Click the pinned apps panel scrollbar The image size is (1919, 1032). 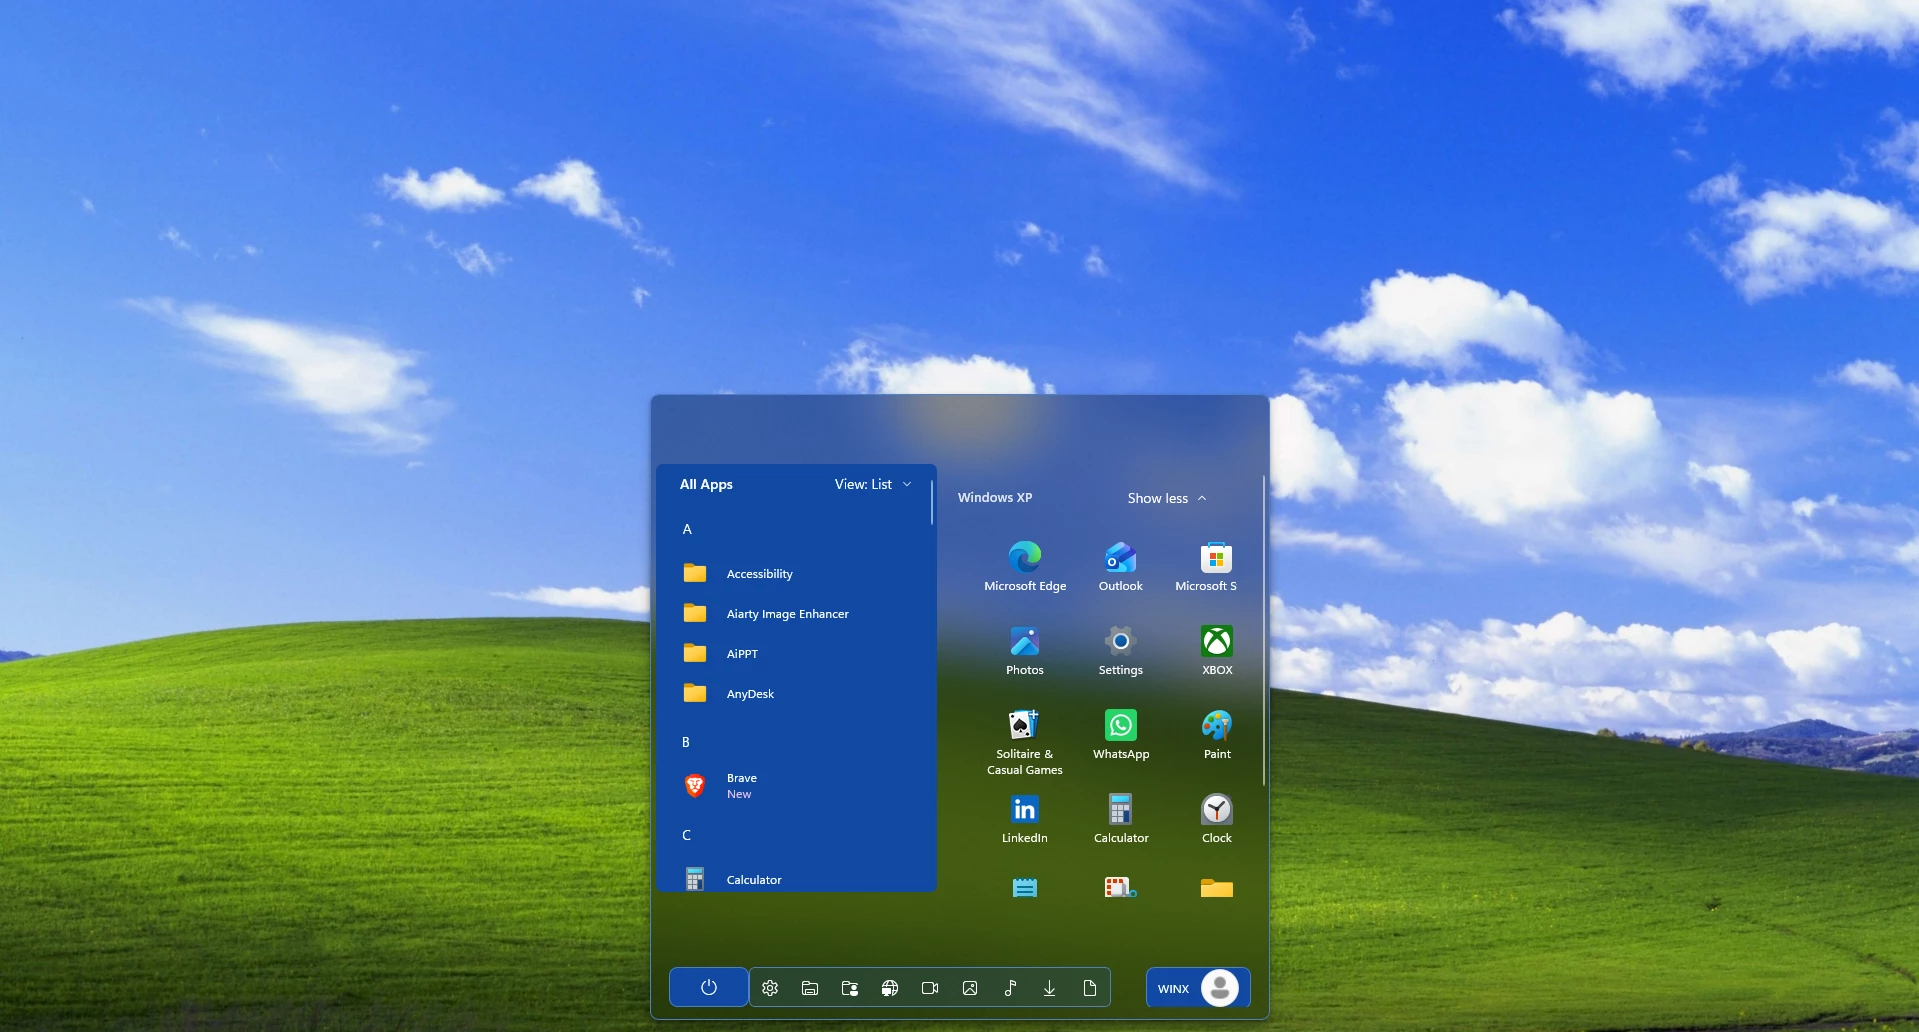tap(1264, 630)
